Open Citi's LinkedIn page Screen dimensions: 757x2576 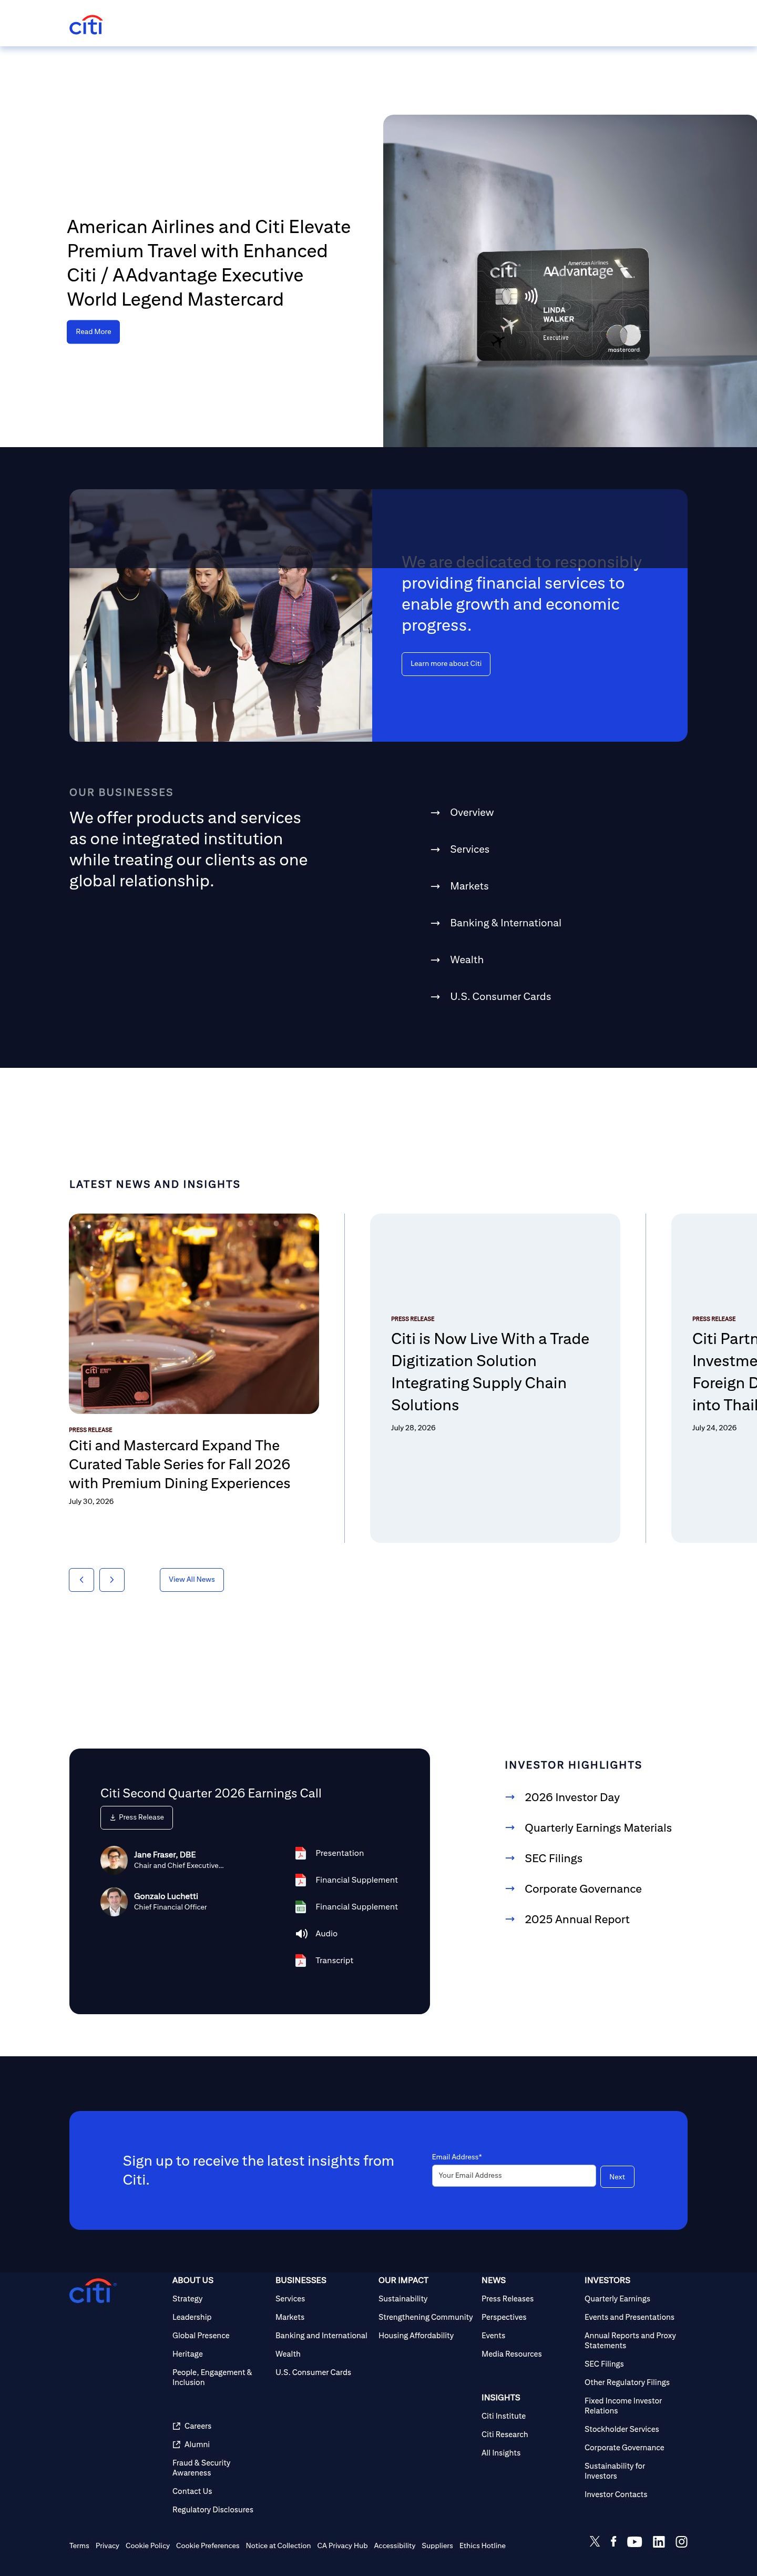tap(658, 2541)
